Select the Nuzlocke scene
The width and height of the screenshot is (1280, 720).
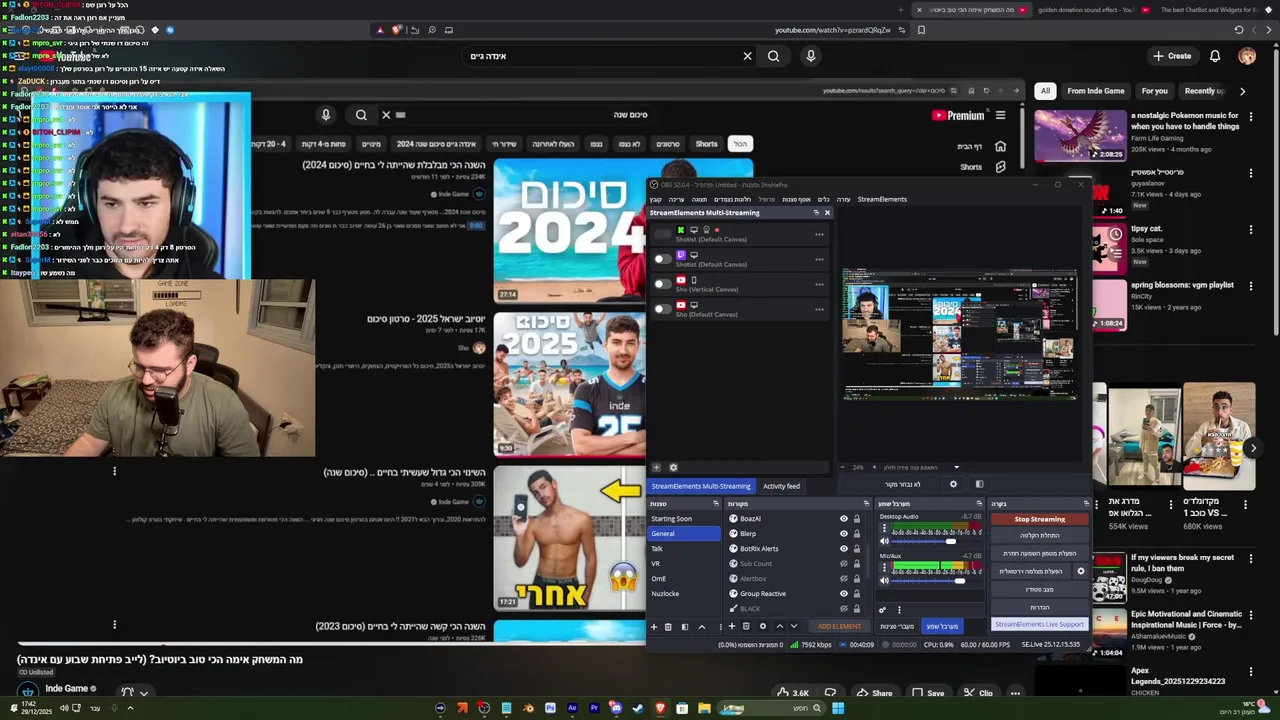point(683,594)
